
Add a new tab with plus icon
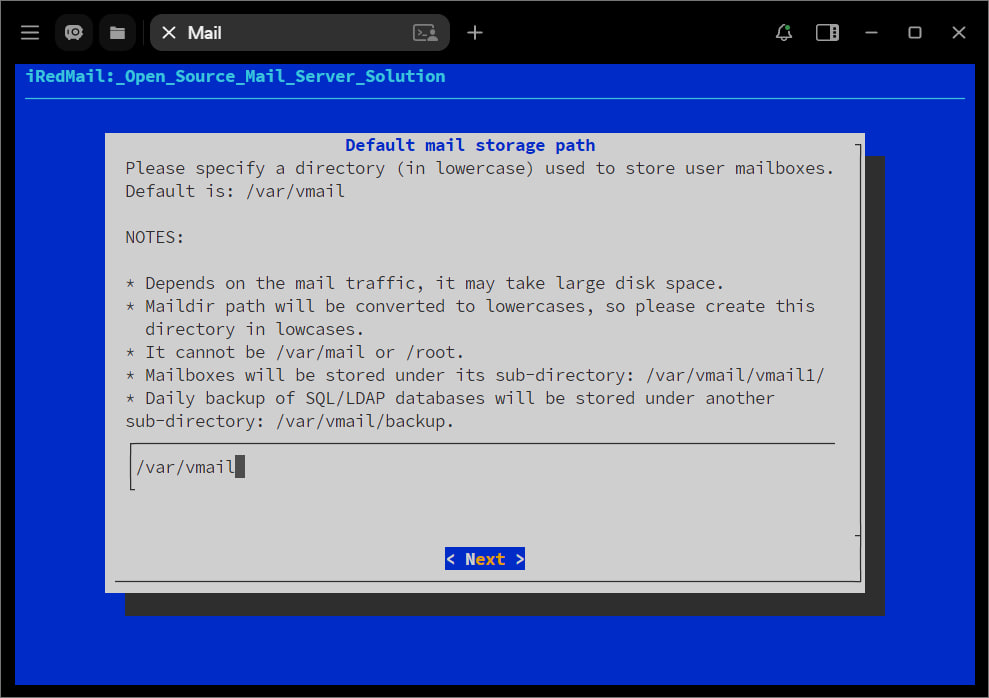(475, 33)
